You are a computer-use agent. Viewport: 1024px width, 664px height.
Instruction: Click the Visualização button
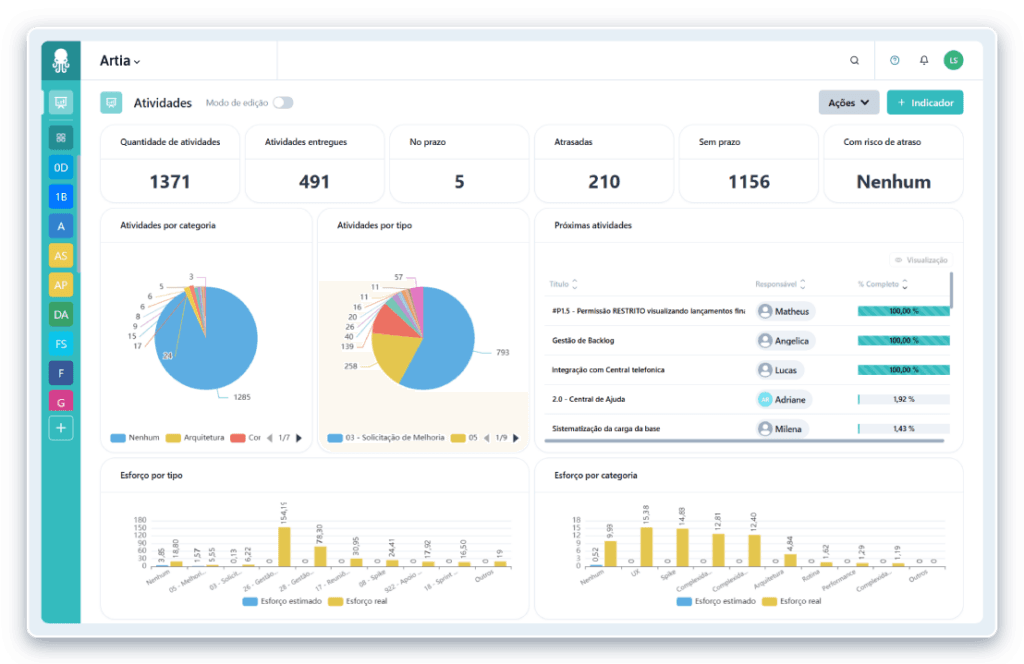point(920,260)
